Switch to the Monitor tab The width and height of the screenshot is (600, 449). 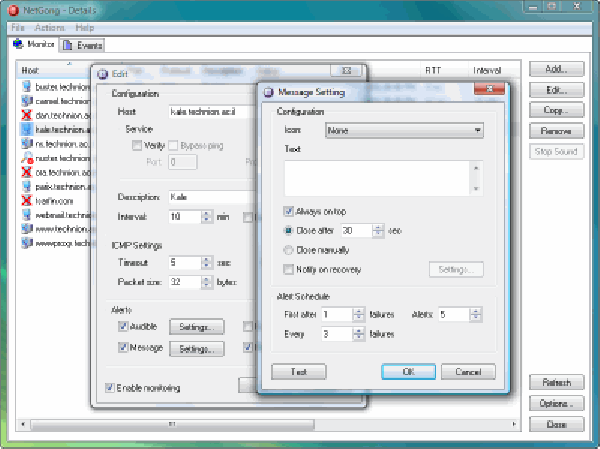click(34, 44)
